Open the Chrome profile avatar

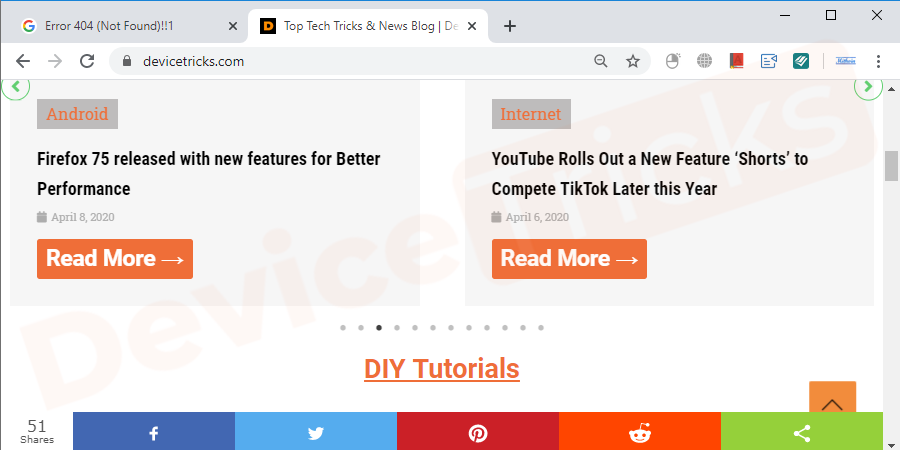point(845,61)
